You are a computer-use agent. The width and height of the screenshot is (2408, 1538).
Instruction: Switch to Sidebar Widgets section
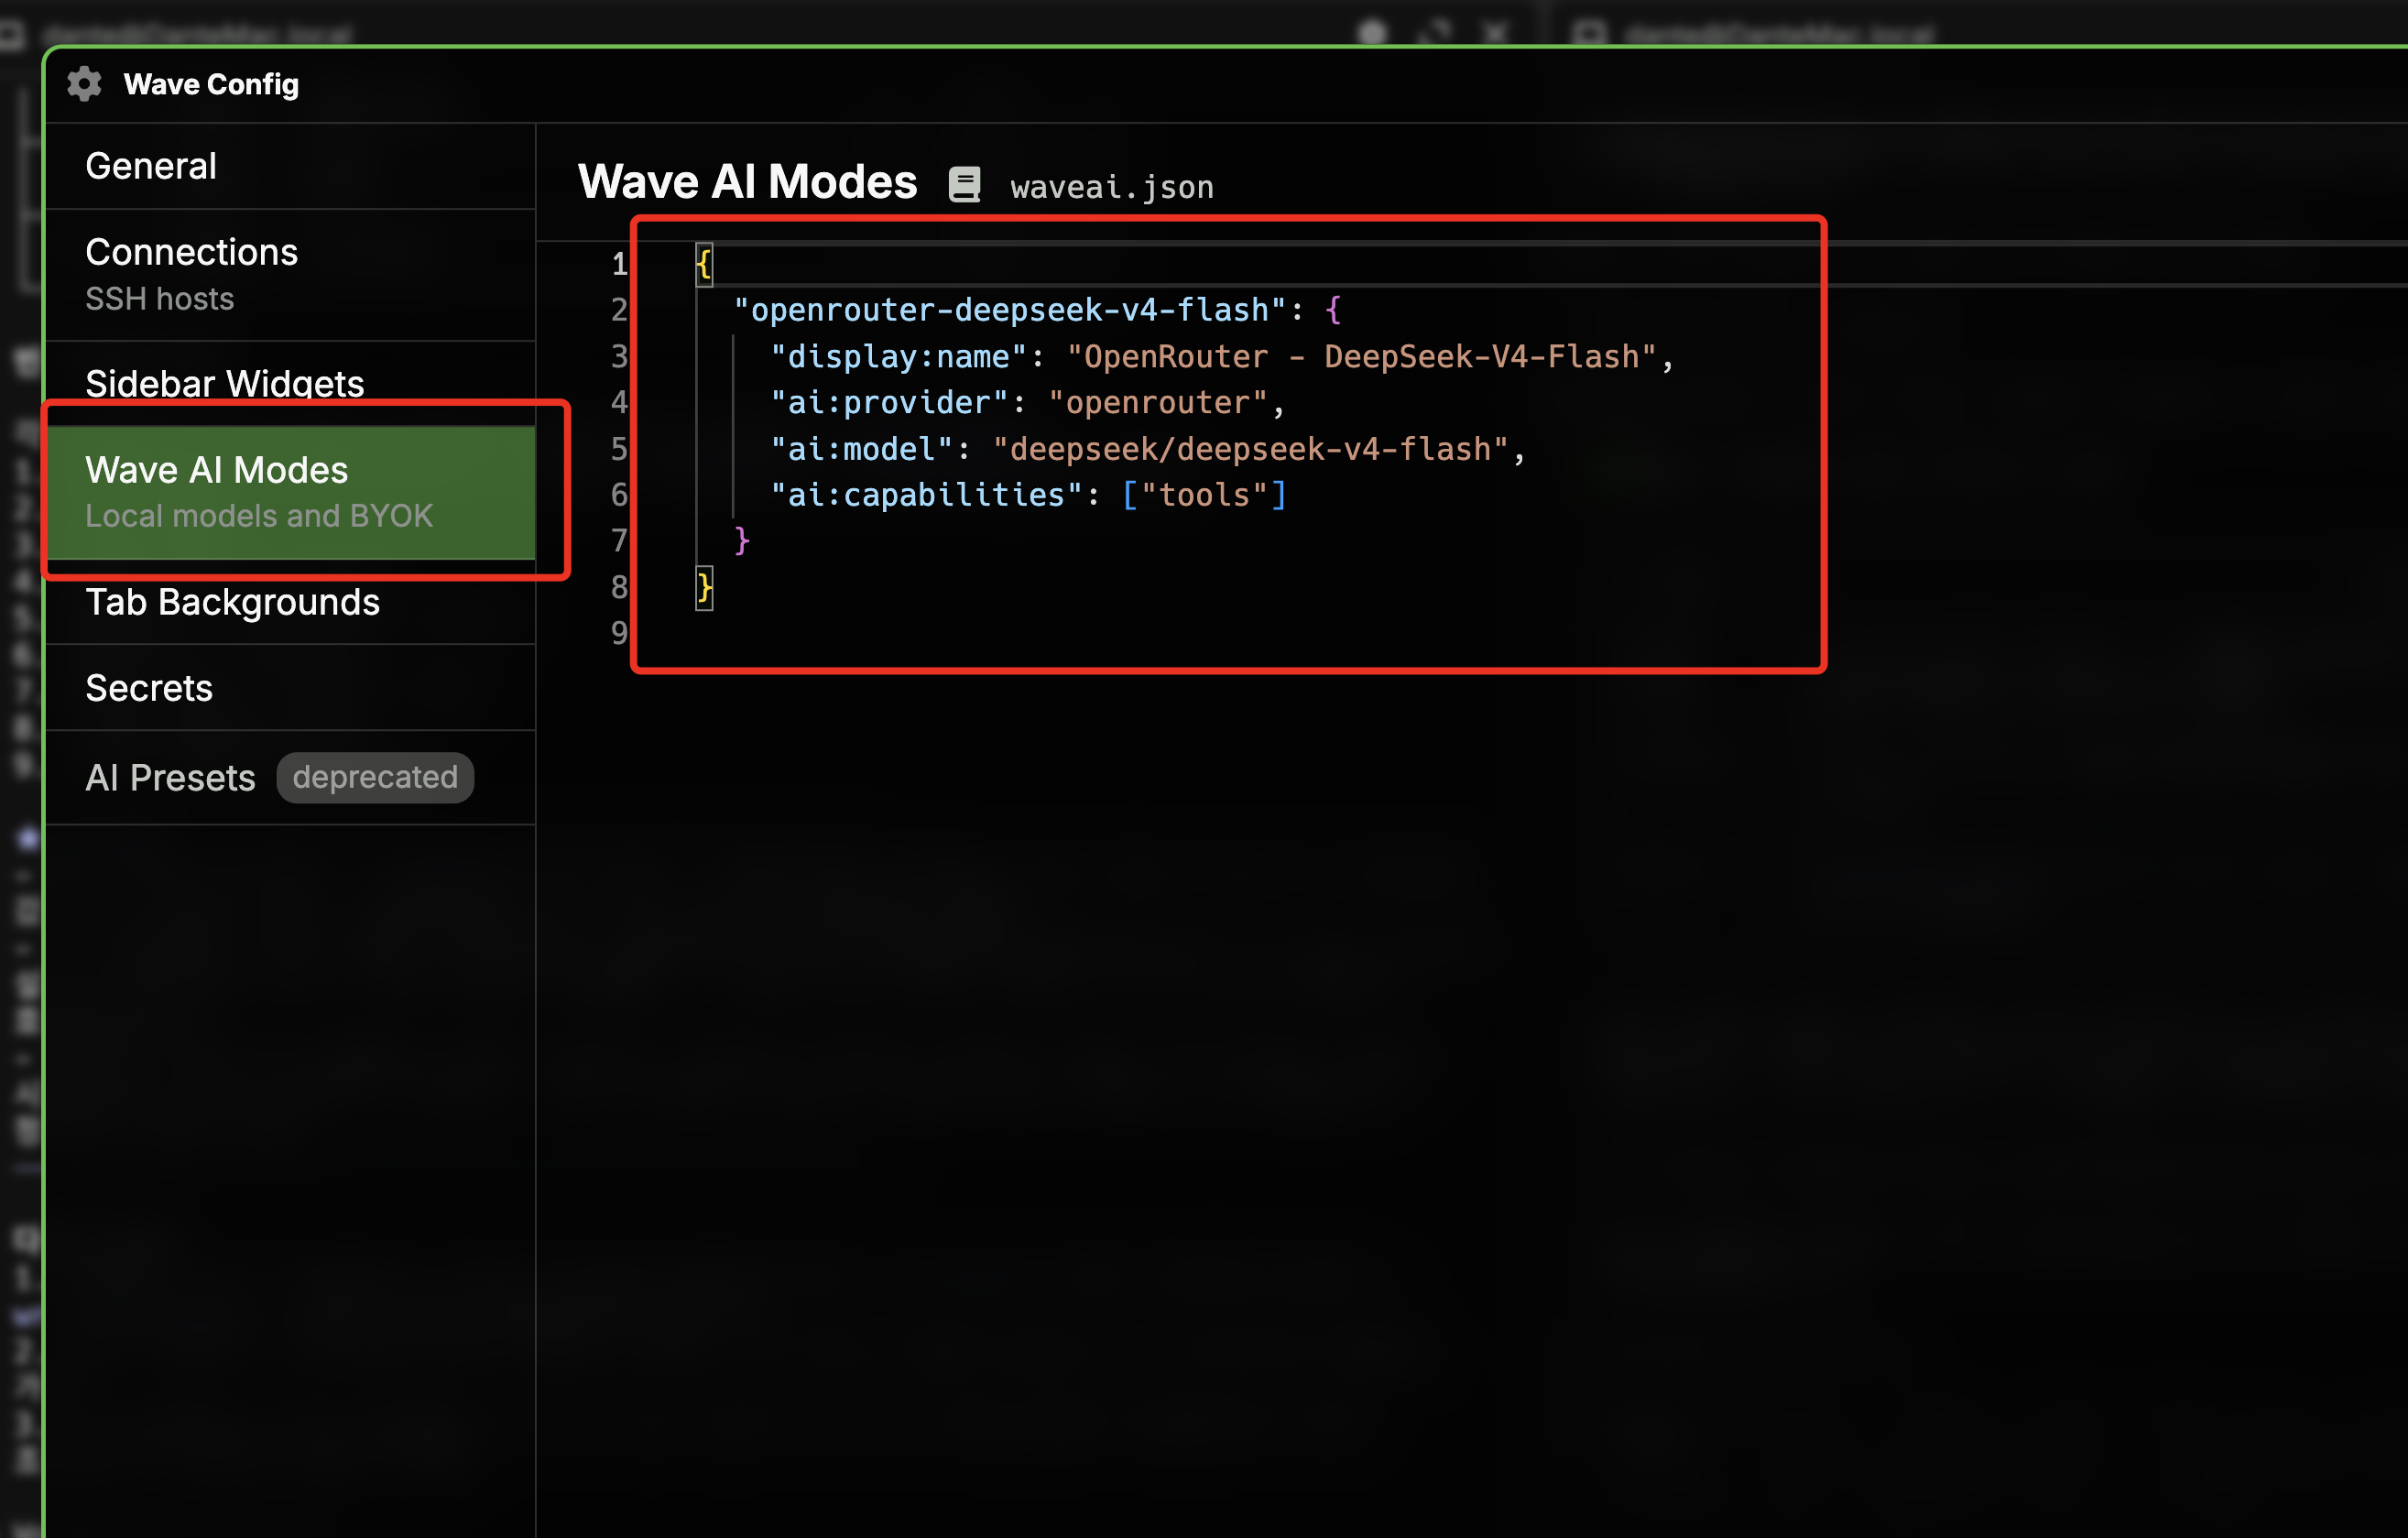tap(290, 384)
